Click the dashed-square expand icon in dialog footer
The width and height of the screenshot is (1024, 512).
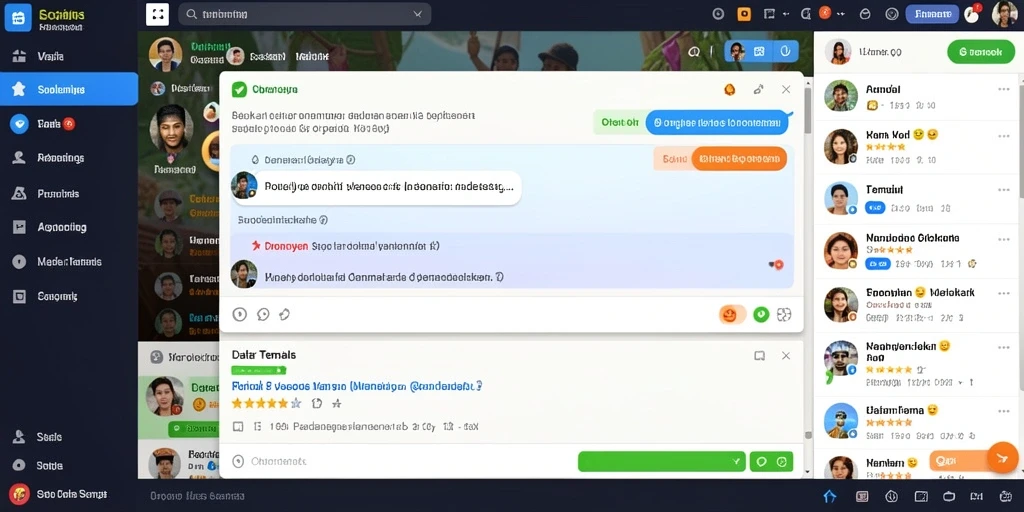point(784,315)
